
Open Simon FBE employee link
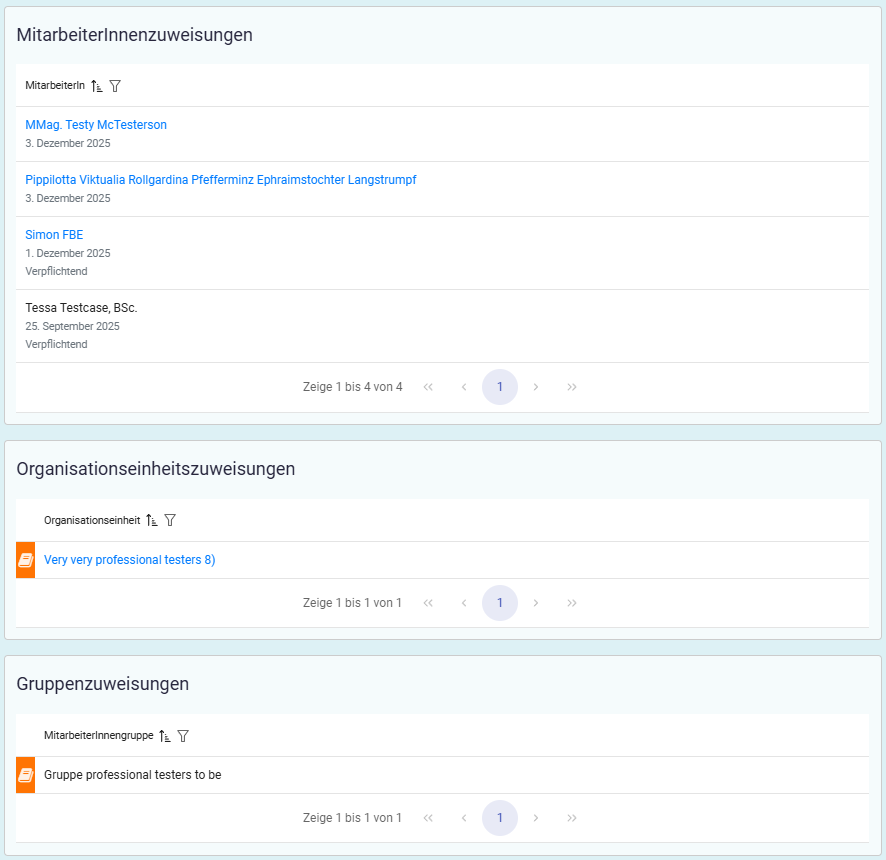(x=54, y=235)
